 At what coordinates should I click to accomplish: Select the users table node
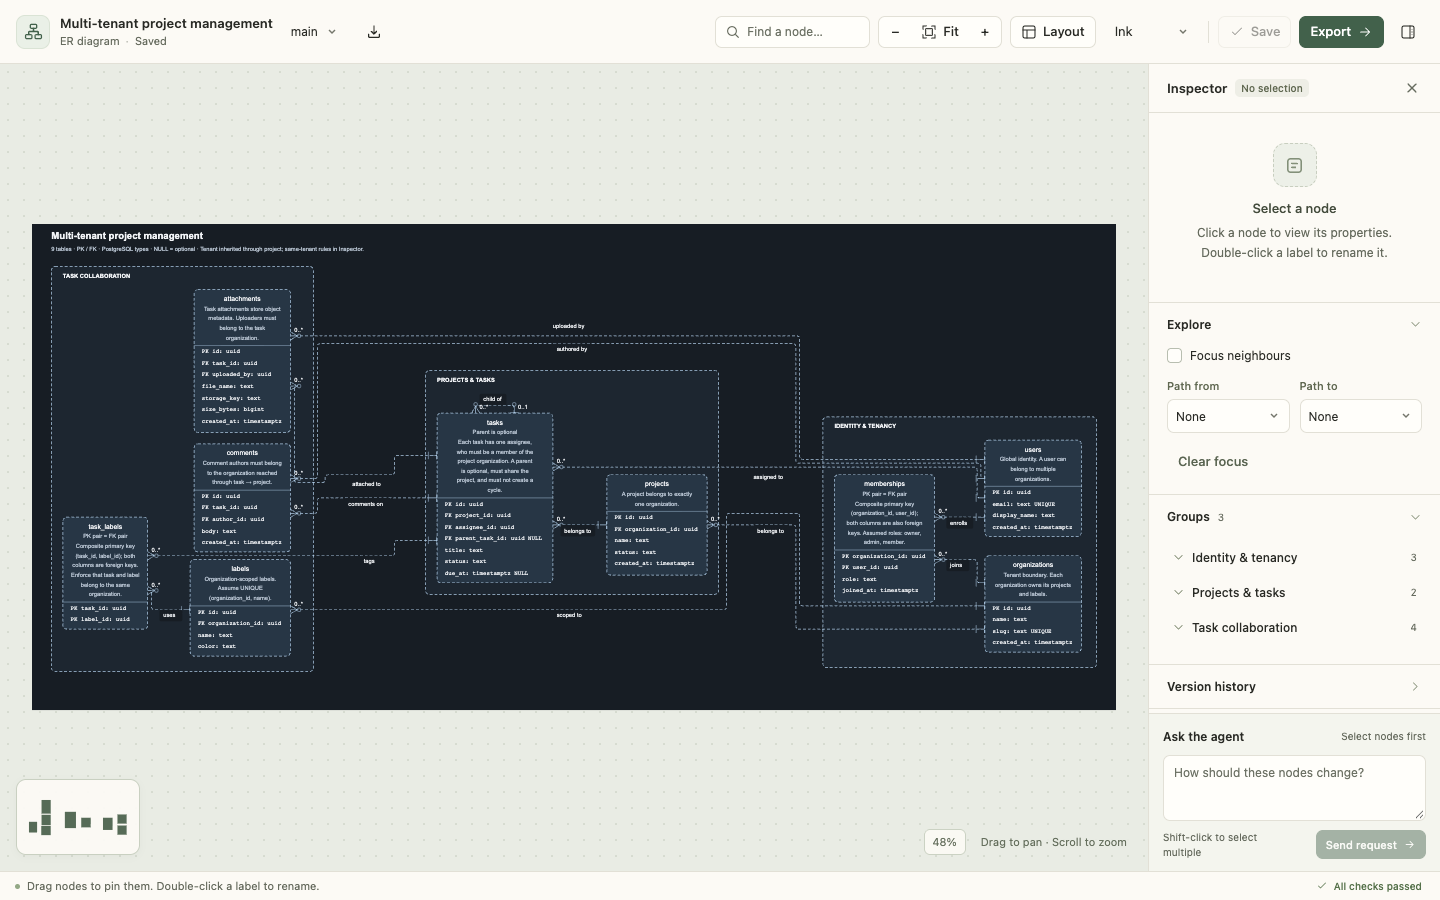tap(1033, 488)
